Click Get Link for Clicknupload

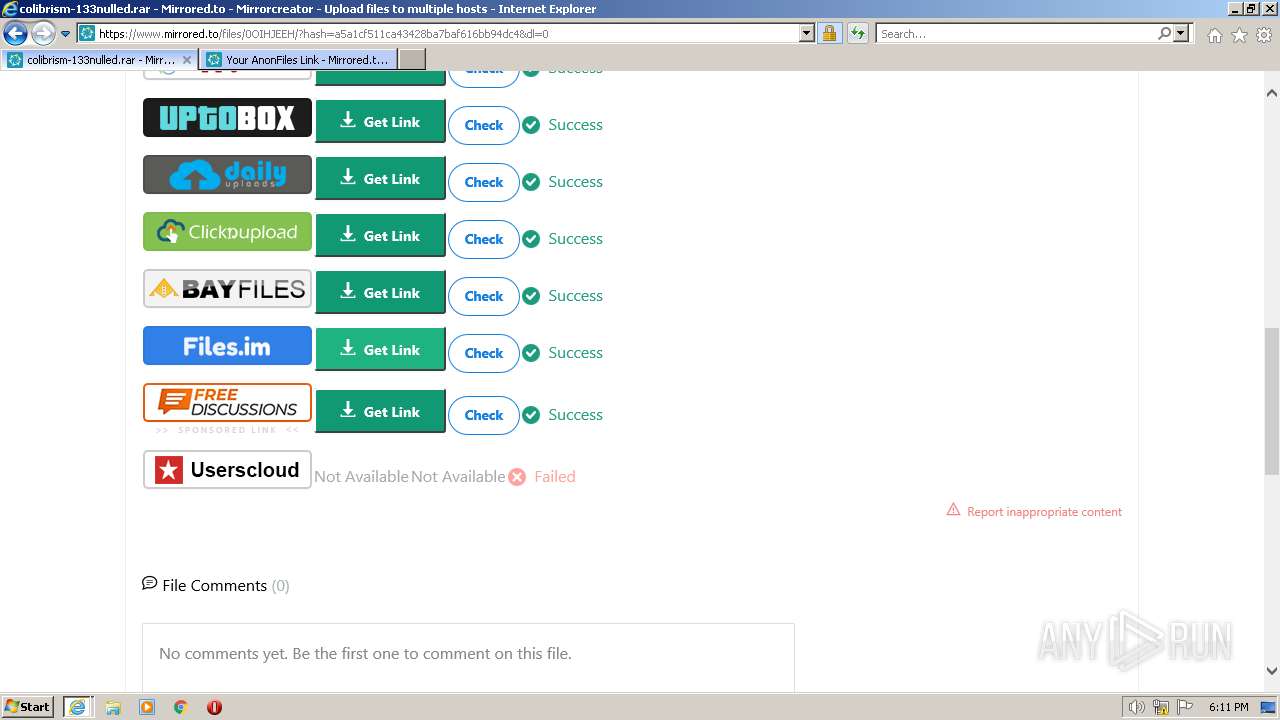(380, 236)
